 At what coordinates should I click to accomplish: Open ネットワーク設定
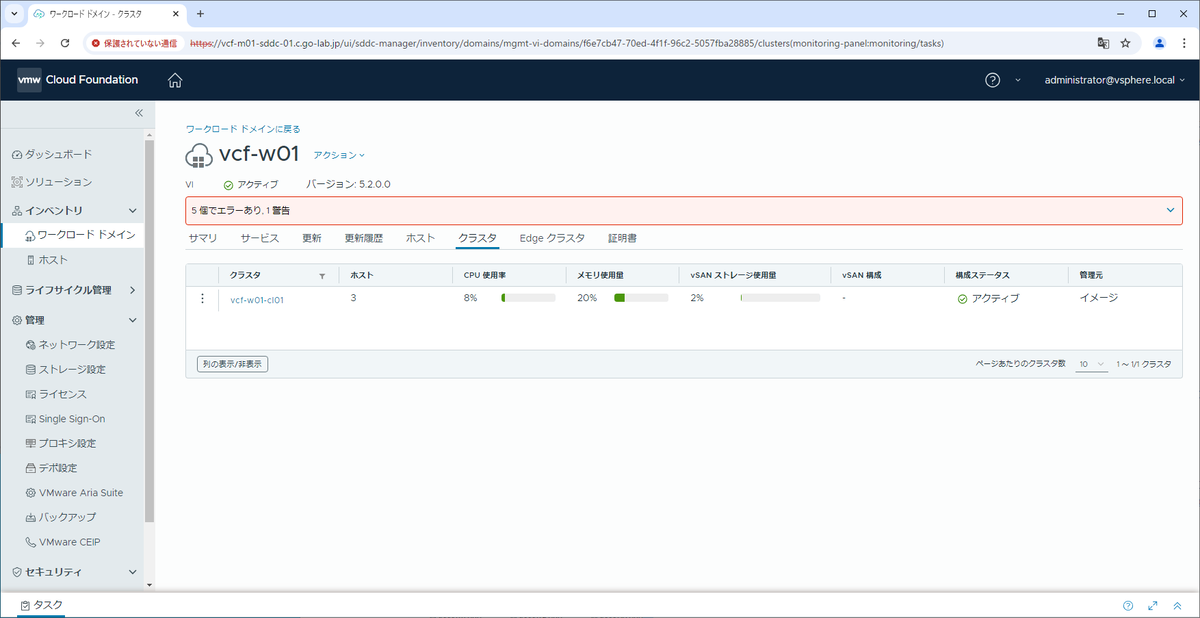70,345
